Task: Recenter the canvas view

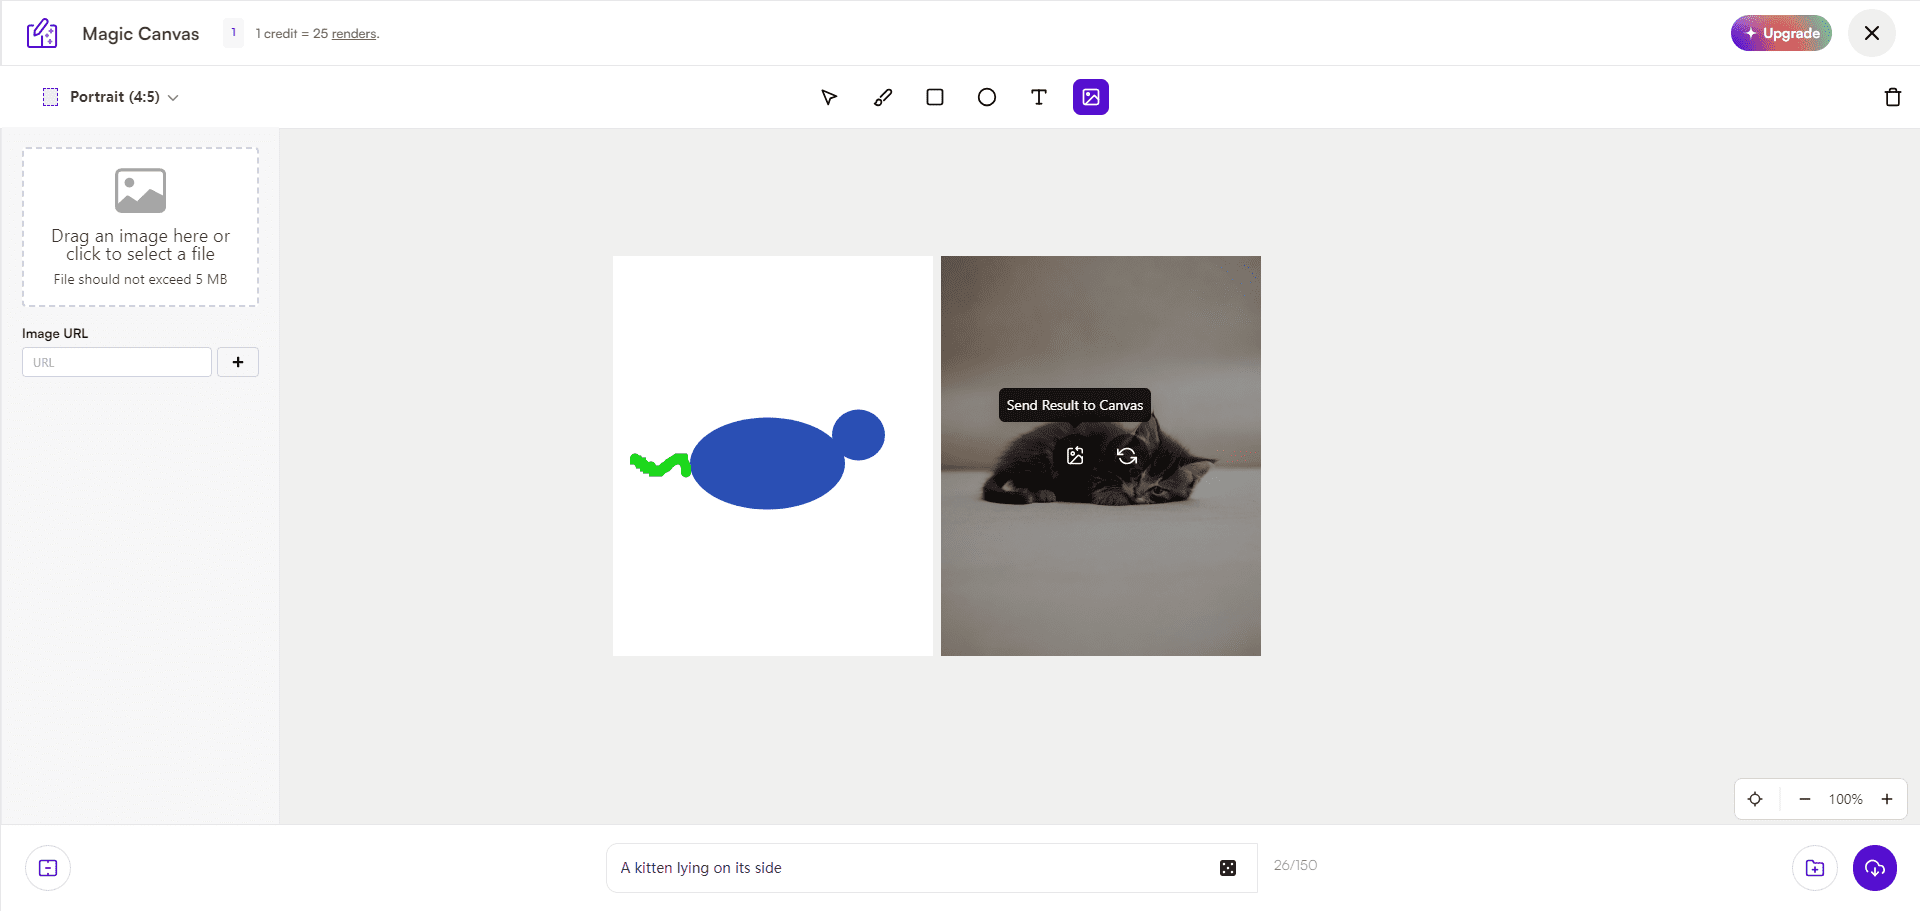Action: (x=1755, y=799)
